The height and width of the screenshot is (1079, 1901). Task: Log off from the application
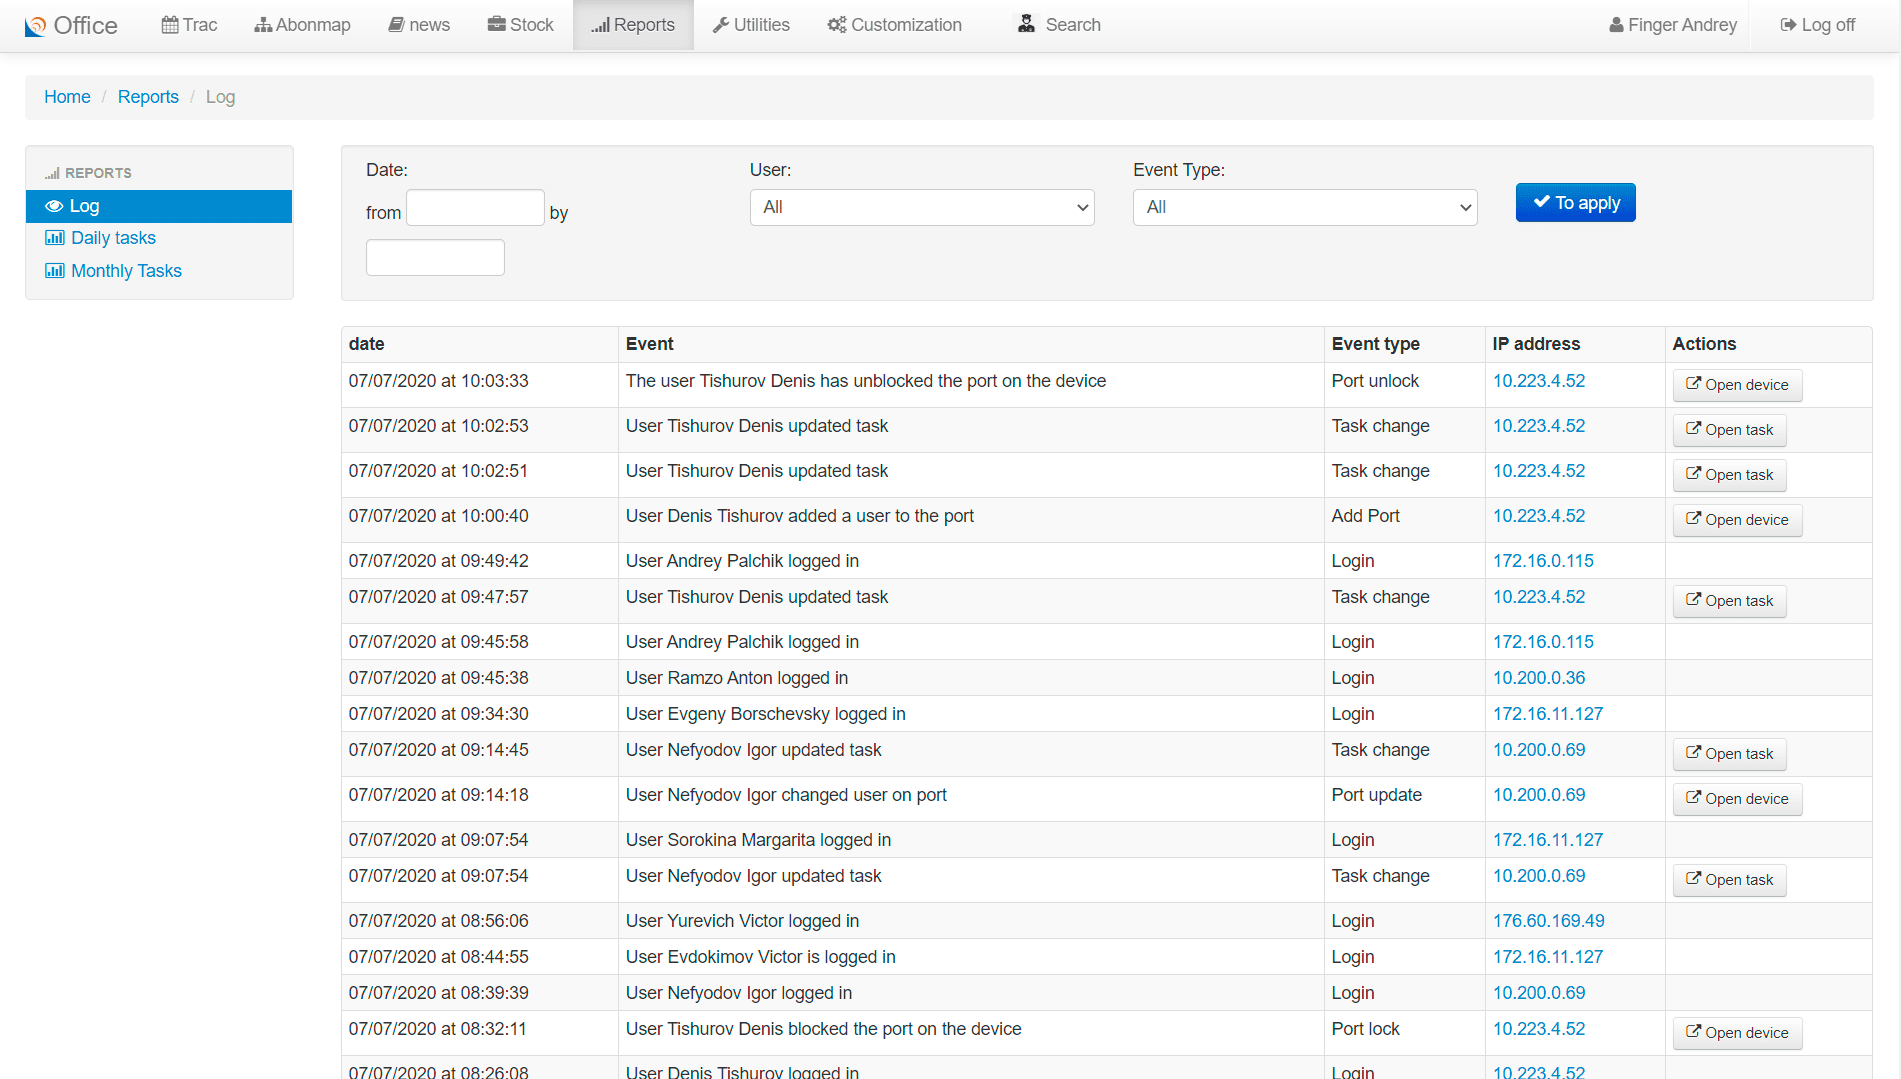pyautogui.click(x=1817, y=25)
